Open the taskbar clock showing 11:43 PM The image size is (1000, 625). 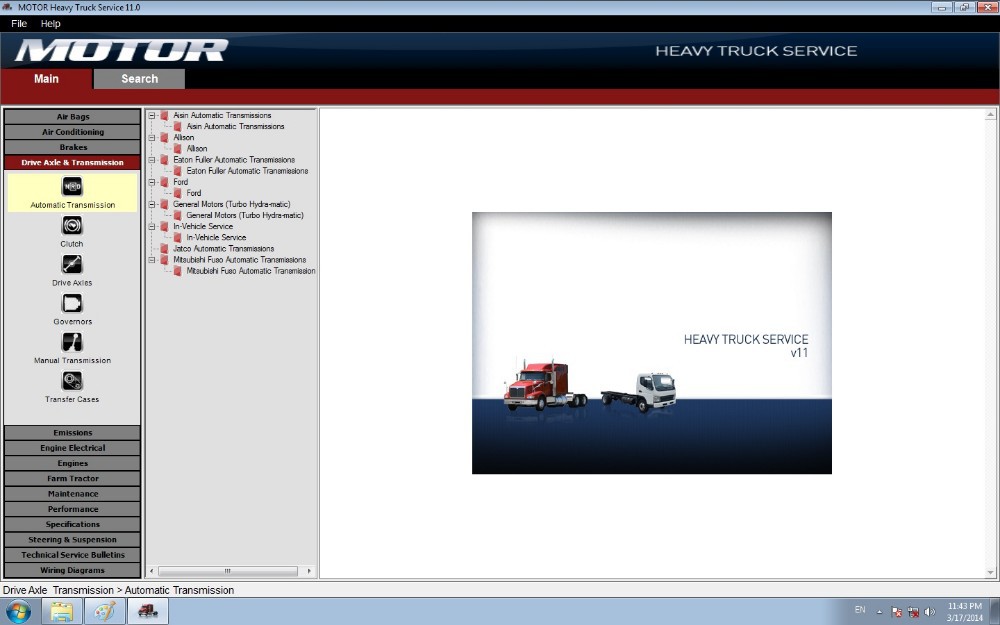click(x=964, y=612)
